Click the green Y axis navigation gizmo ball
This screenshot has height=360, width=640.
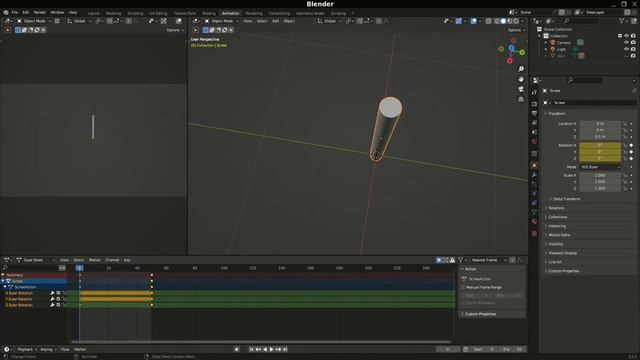[x=522, y=52]
